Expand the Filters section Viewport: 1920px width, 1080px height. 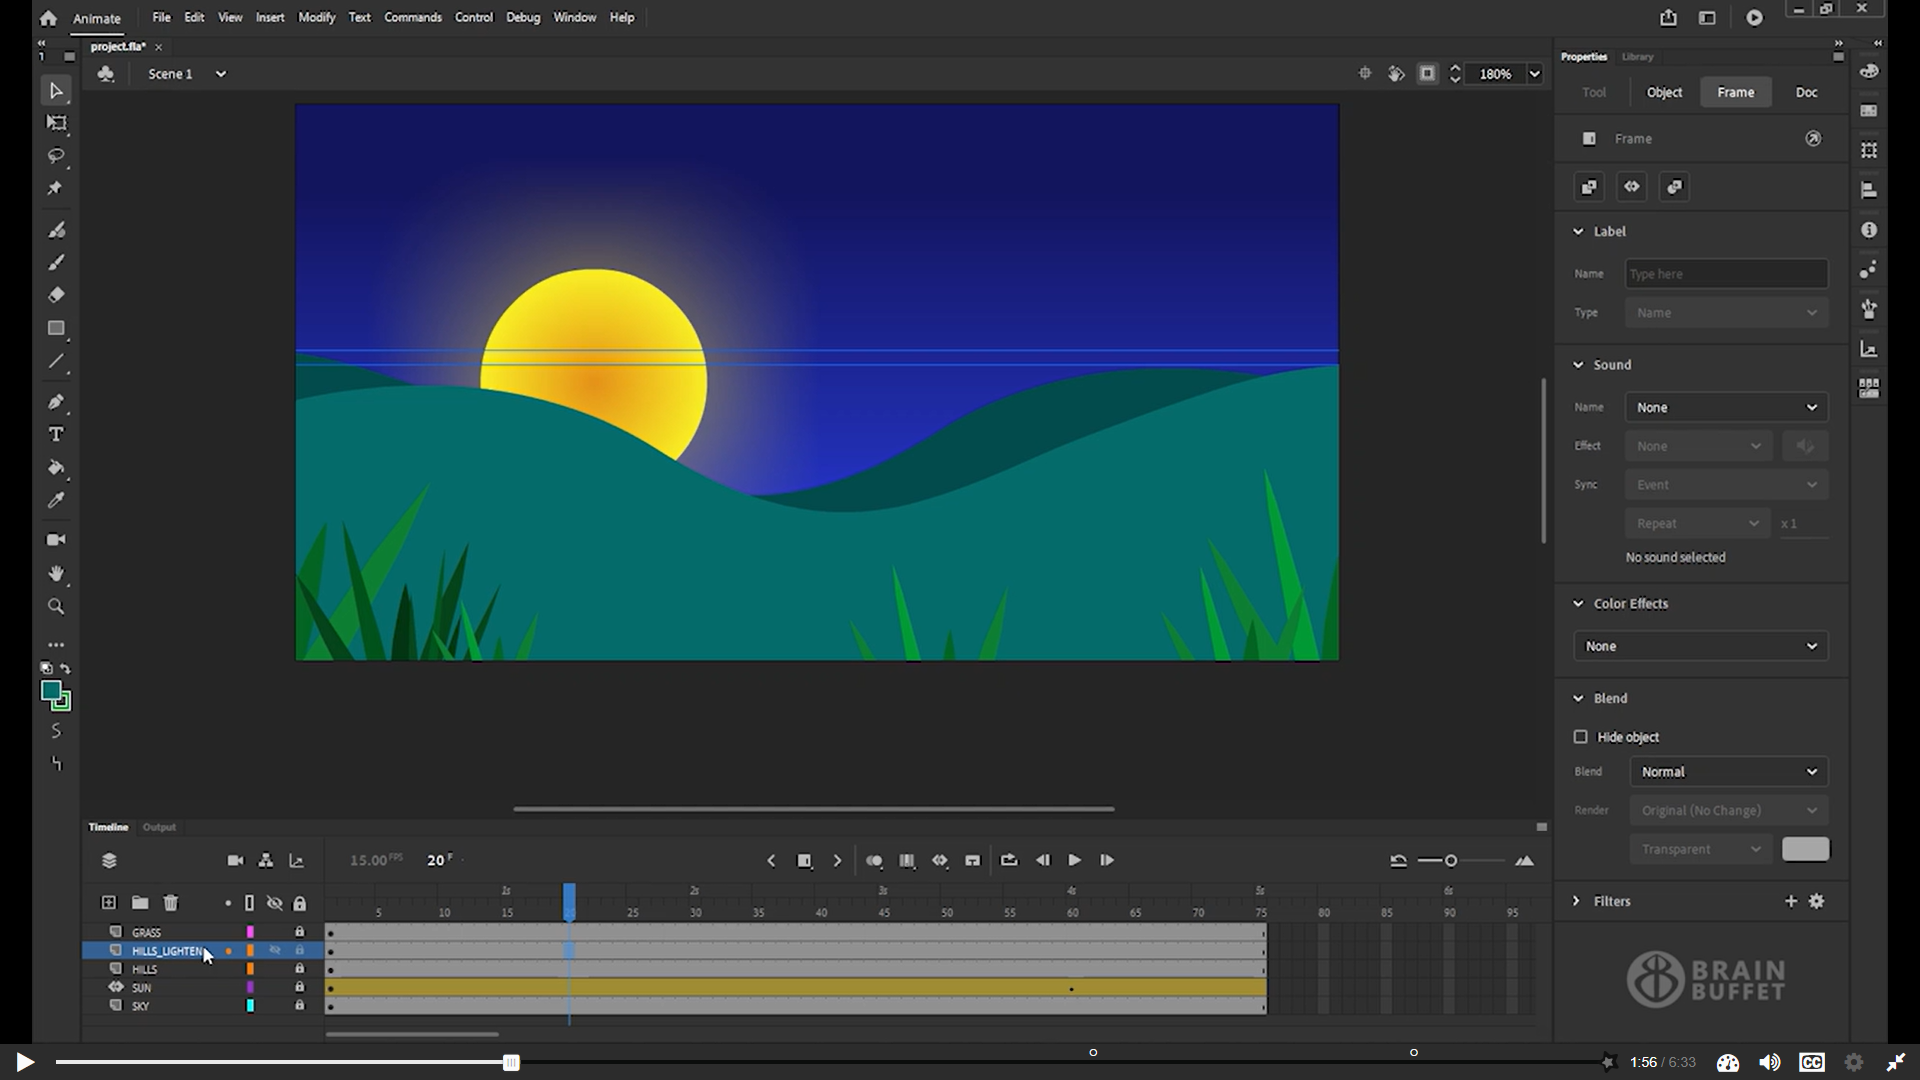tap(1577, 901)
